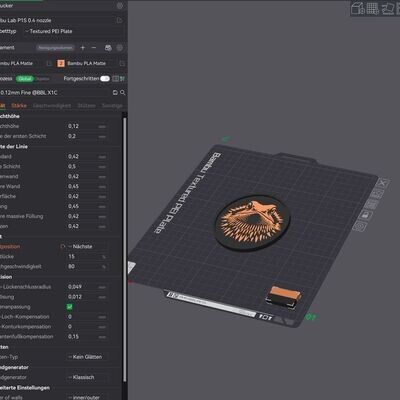The width and height of the screenshot is (400, 400).
Task: Click icon right of compare presets
Action: point(122,79)
